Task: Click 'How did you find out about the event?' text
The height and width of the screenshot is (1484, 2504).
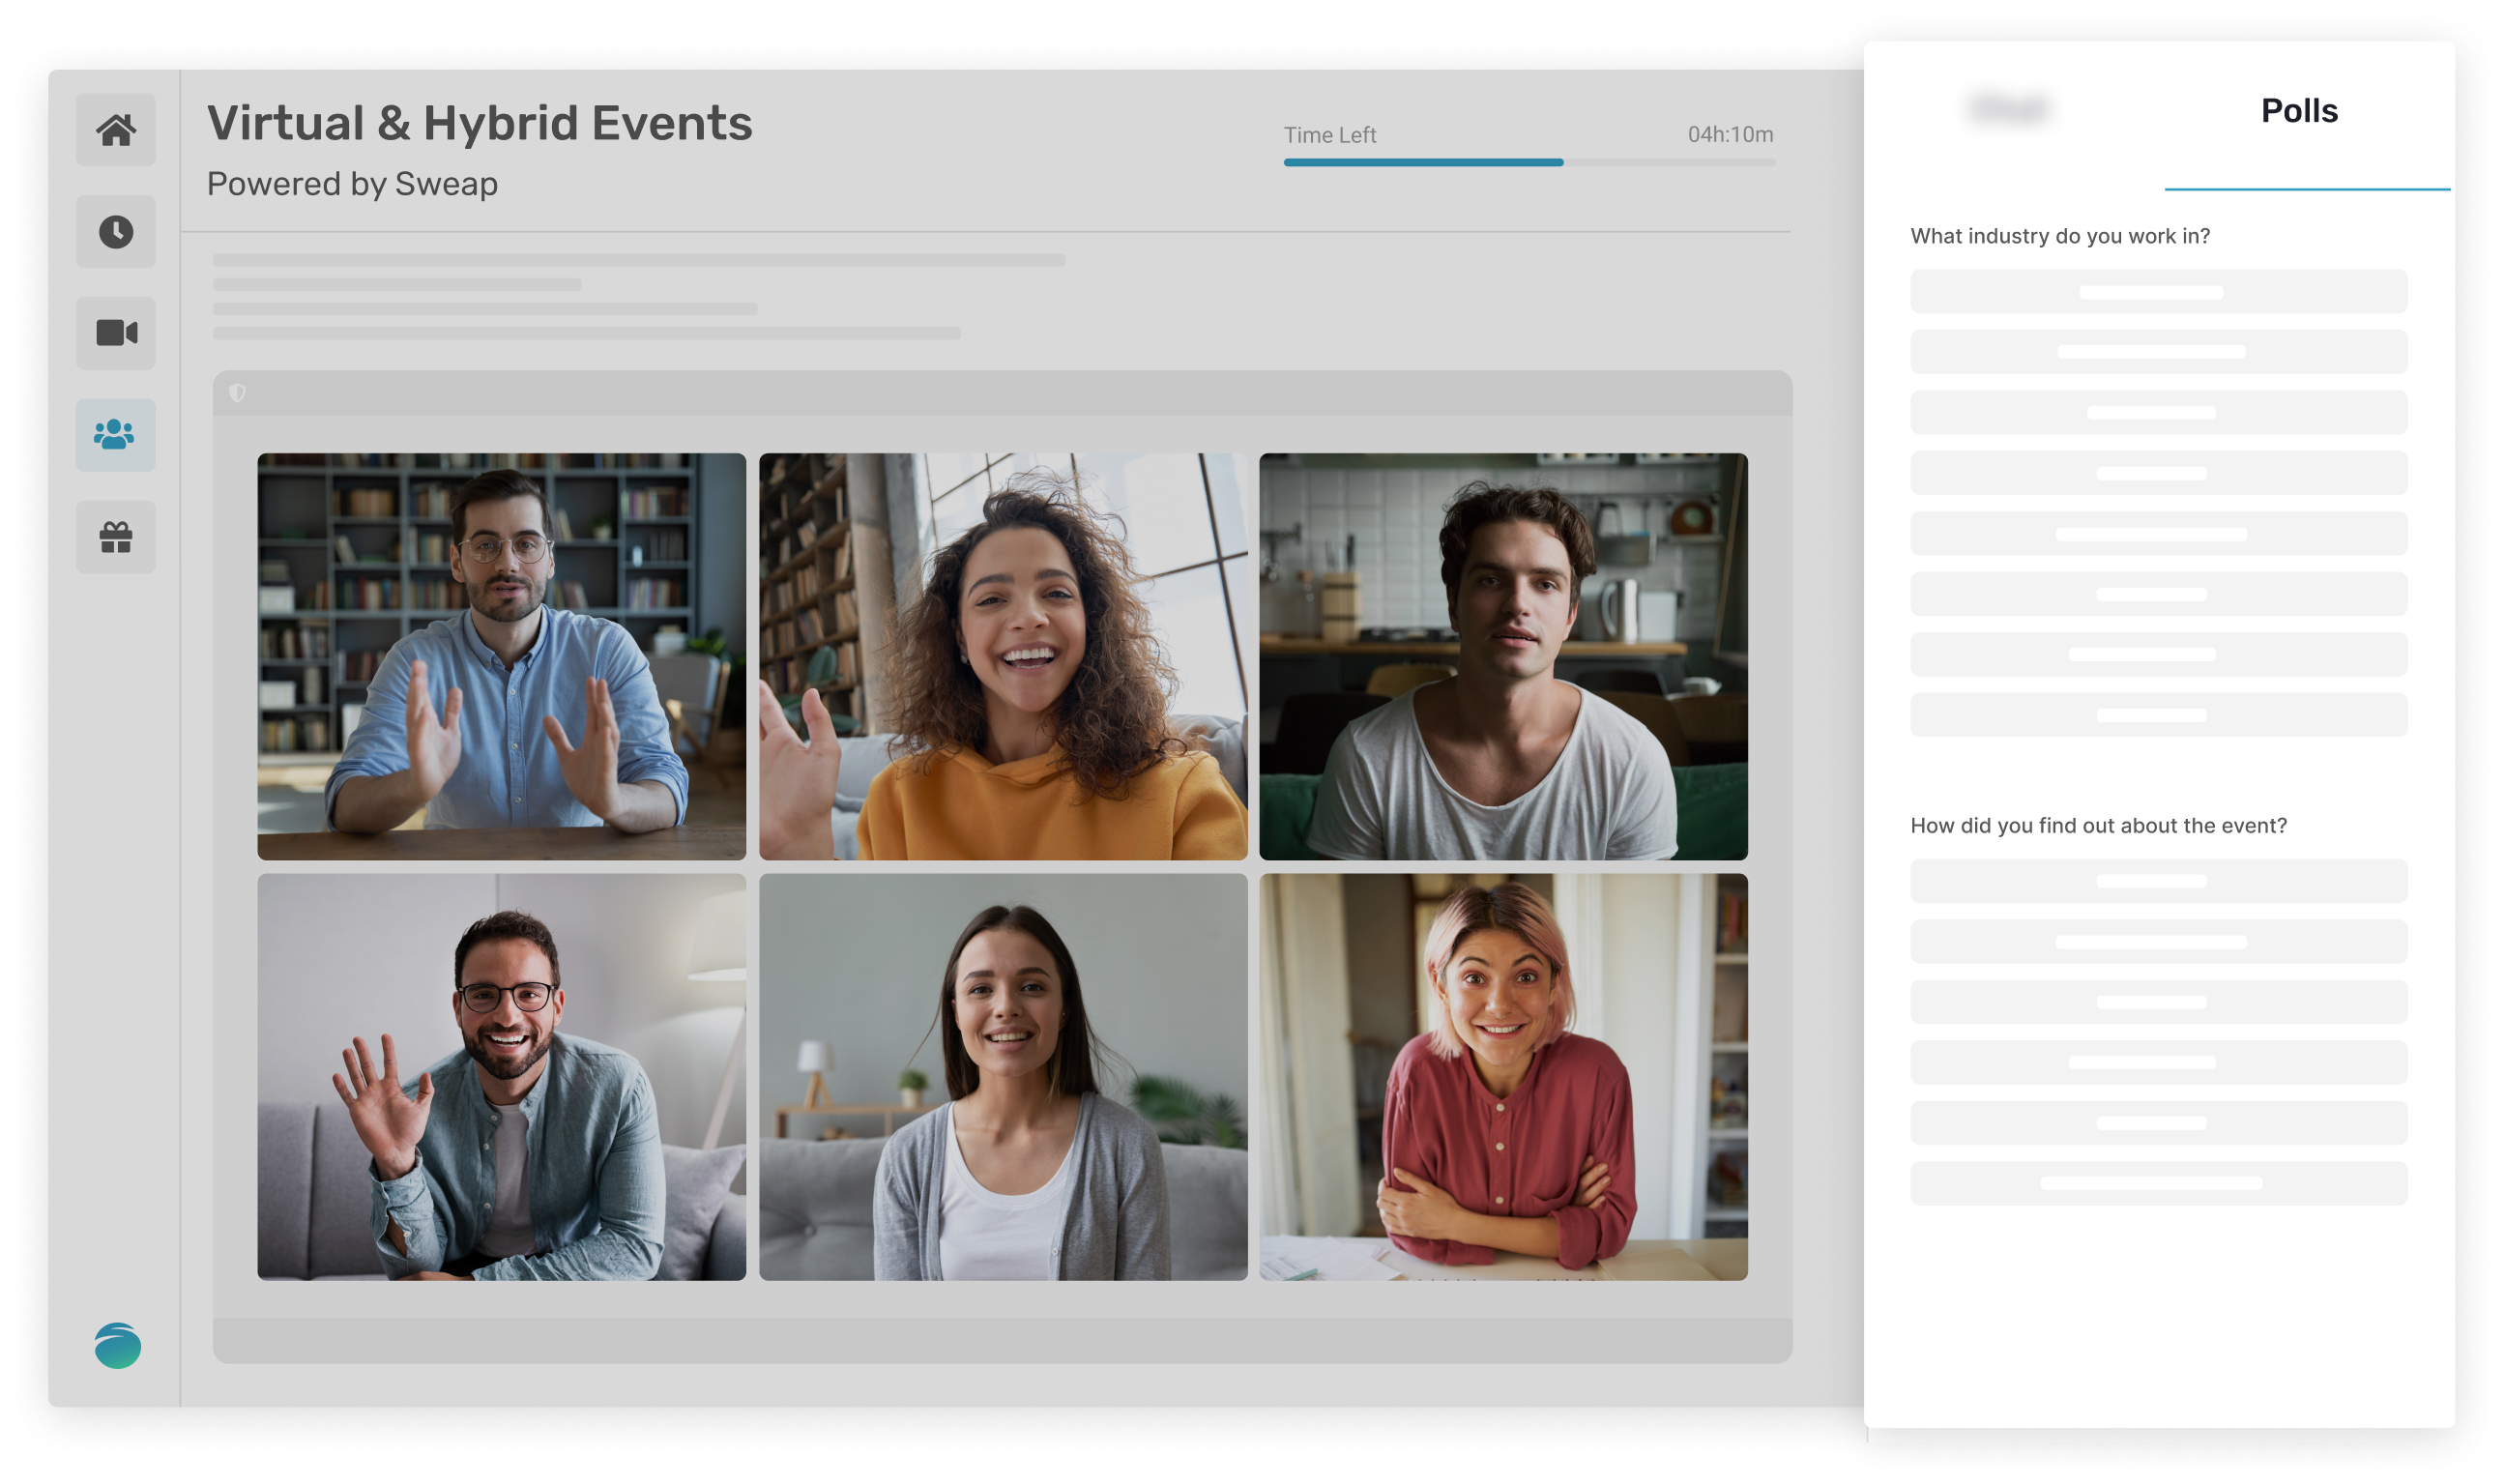Action: pos(2098,826)
